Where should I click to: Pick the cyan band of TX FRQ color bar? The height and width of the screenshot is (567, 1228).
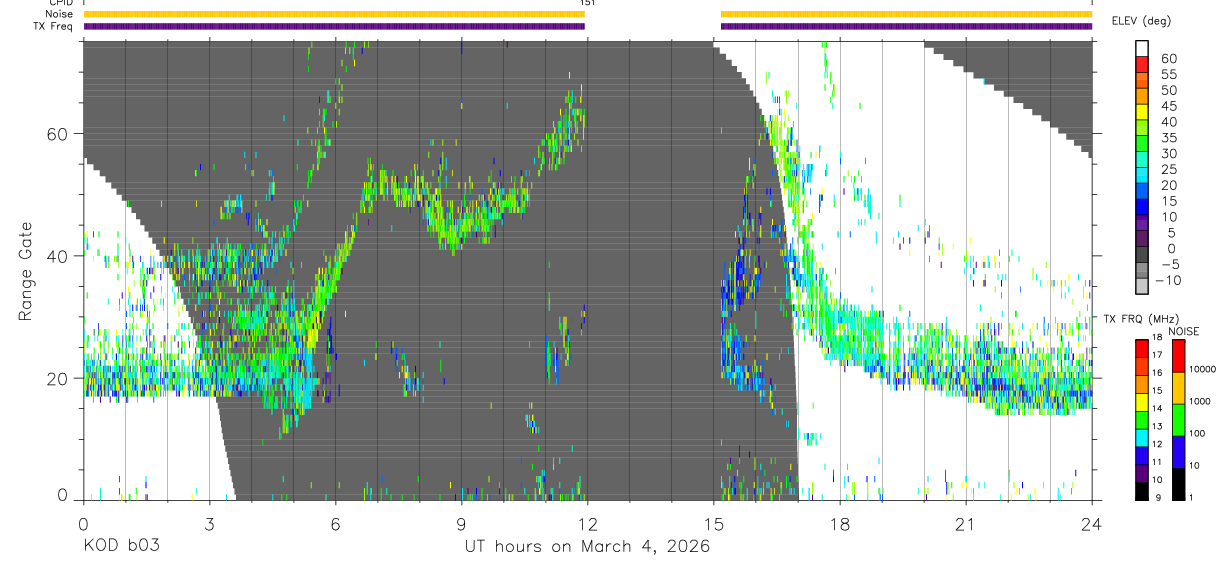point(1142,438)
